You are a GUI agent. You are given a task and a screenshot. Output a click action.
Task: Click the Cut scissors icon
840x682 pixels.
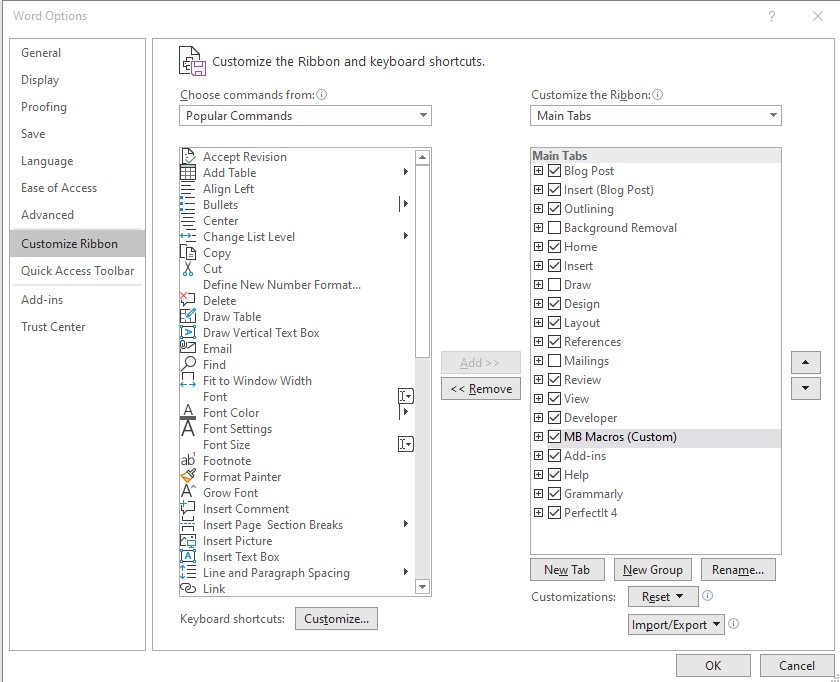click(189, 269)
